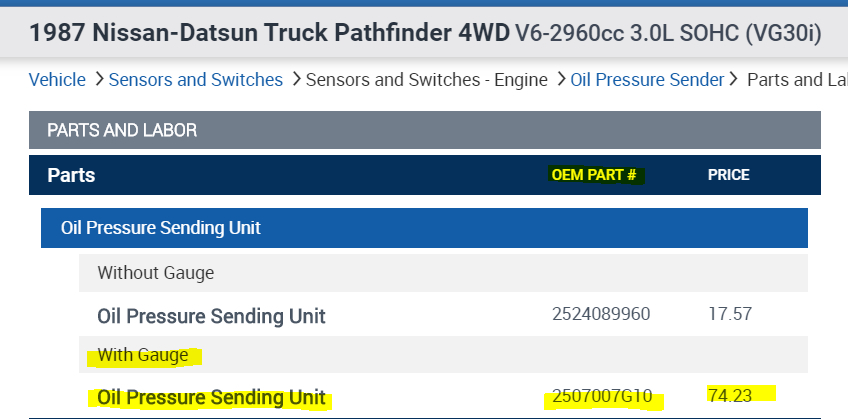Click the 74.23 price value
The height and width of the screenshot is (419, 848).
pos(729,394)
